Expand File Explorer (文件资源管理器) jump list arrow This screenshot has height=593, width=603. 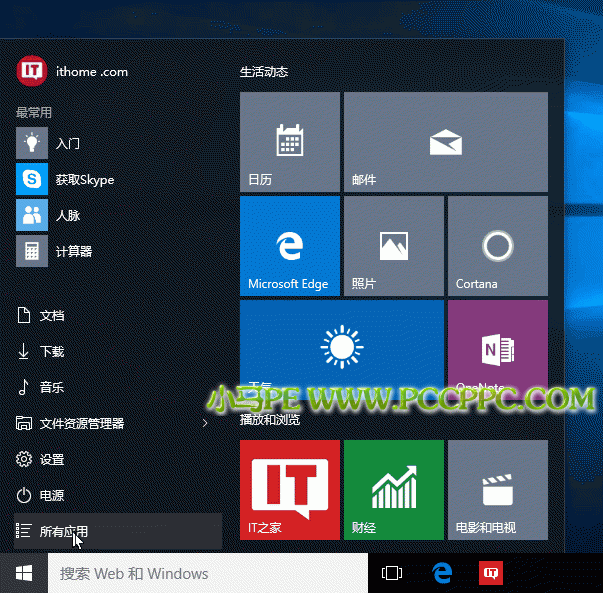205,424
